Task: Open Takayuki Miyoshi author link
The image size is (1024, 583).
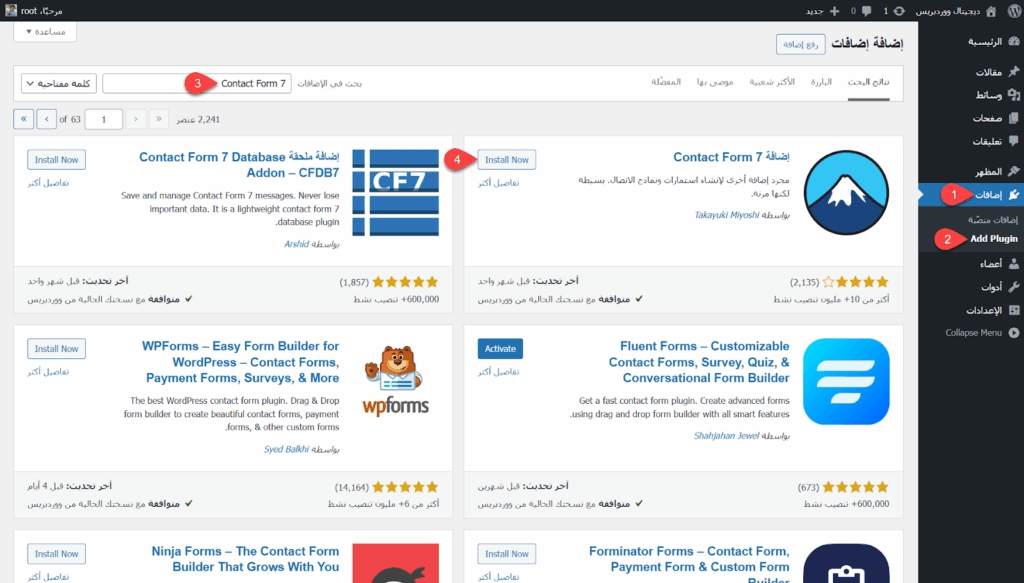Action: [726, 215]
